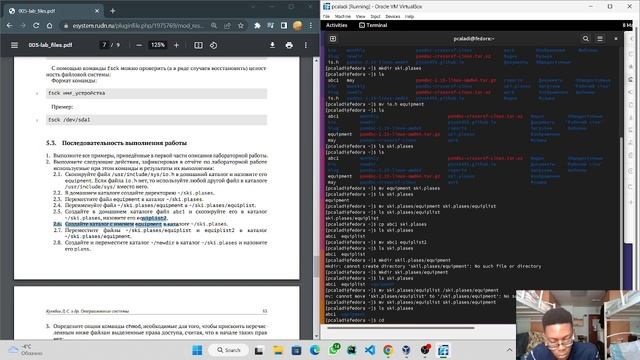Open File Explorer from taskbar
The image size is (640, 360).
coord(278,350)
